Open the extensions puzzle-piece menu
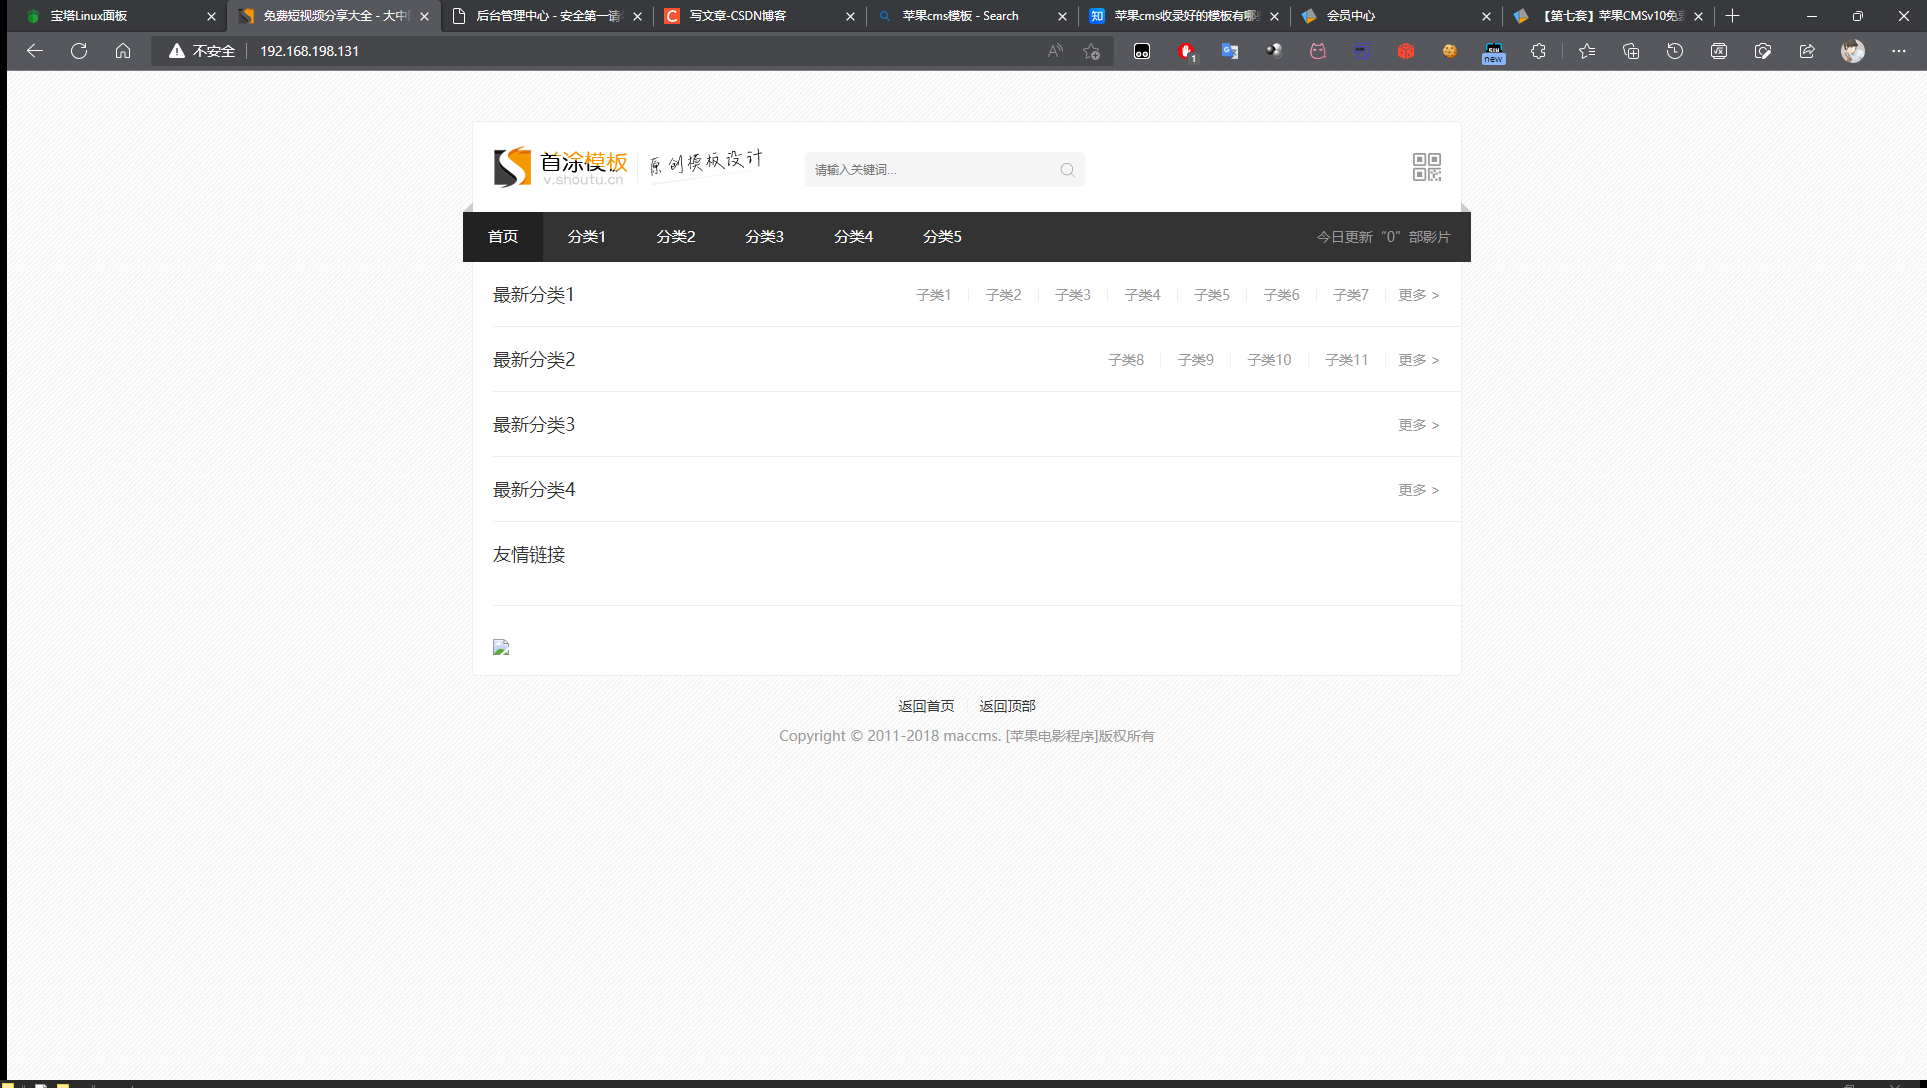1927x1088 pixels. click(x=1538, y=51)
